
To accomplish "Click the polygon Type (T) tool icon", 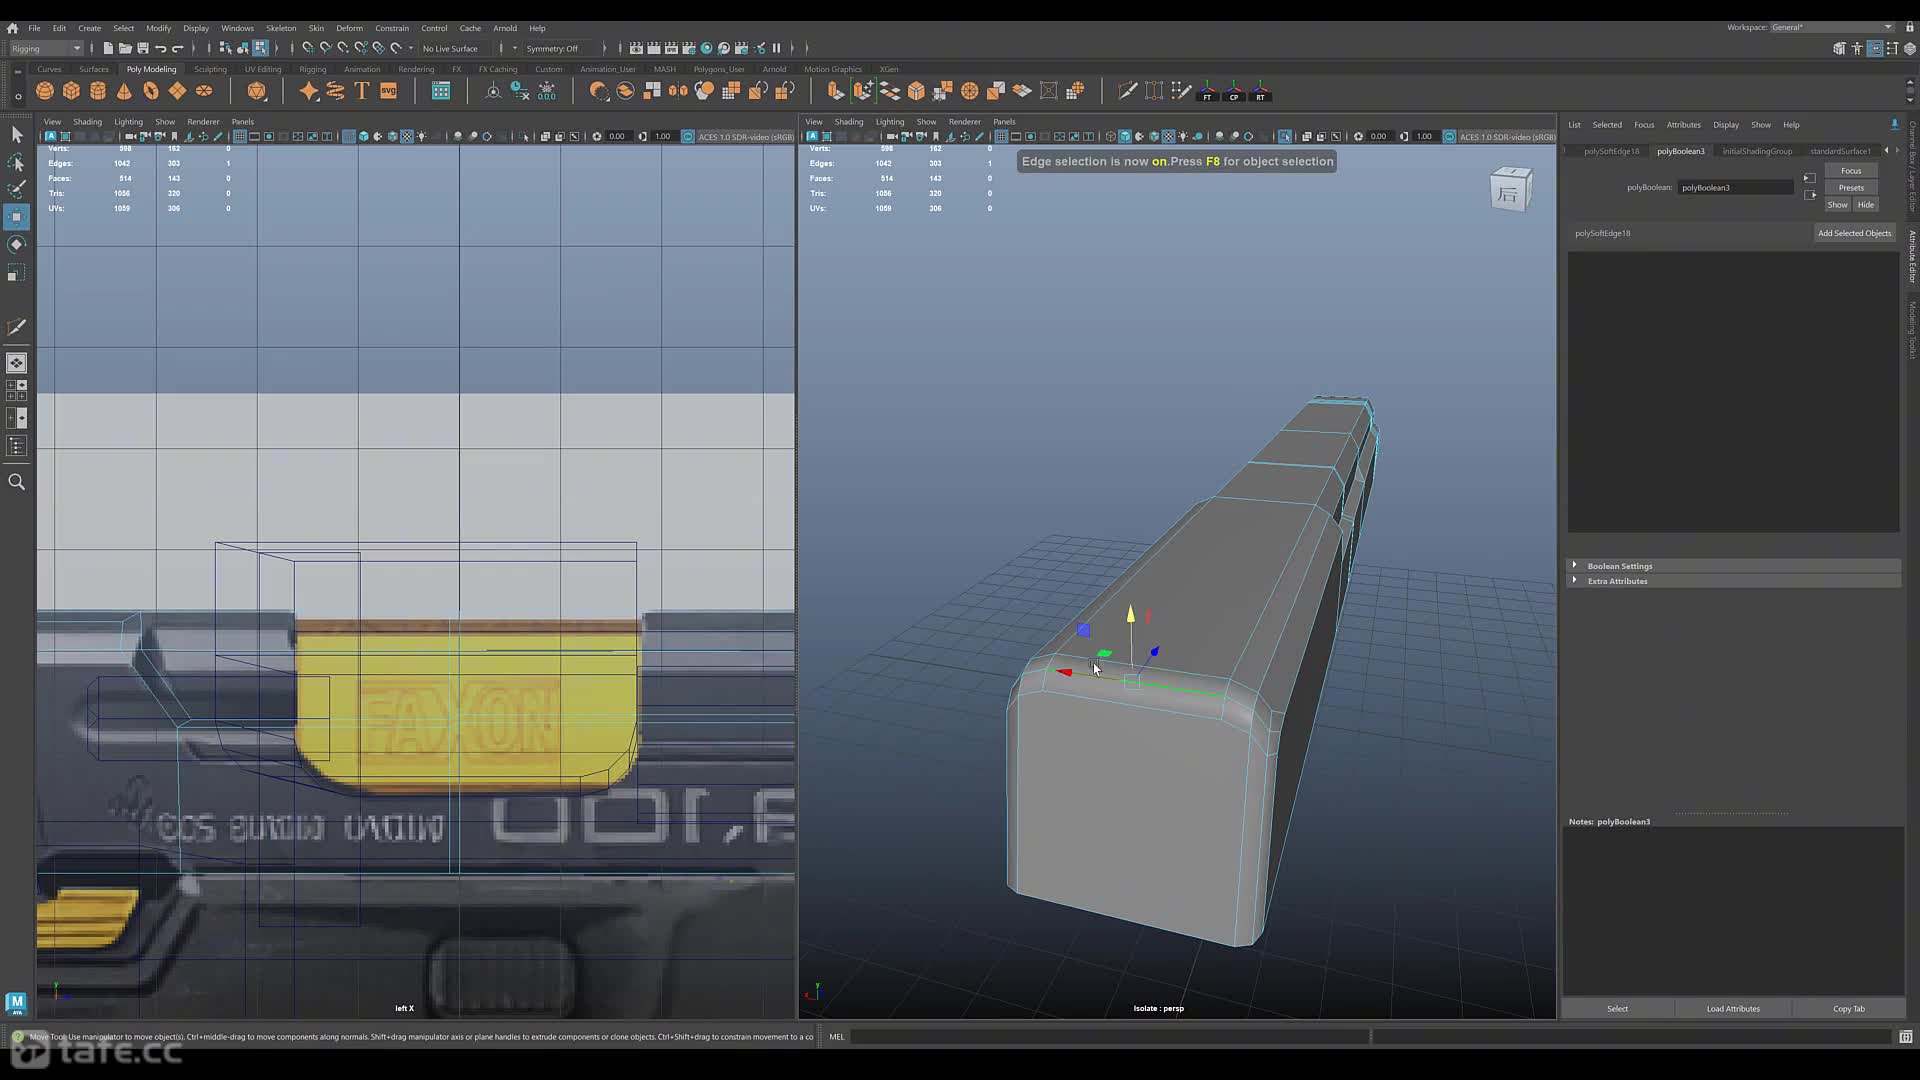I will click(x=362, y=91).
